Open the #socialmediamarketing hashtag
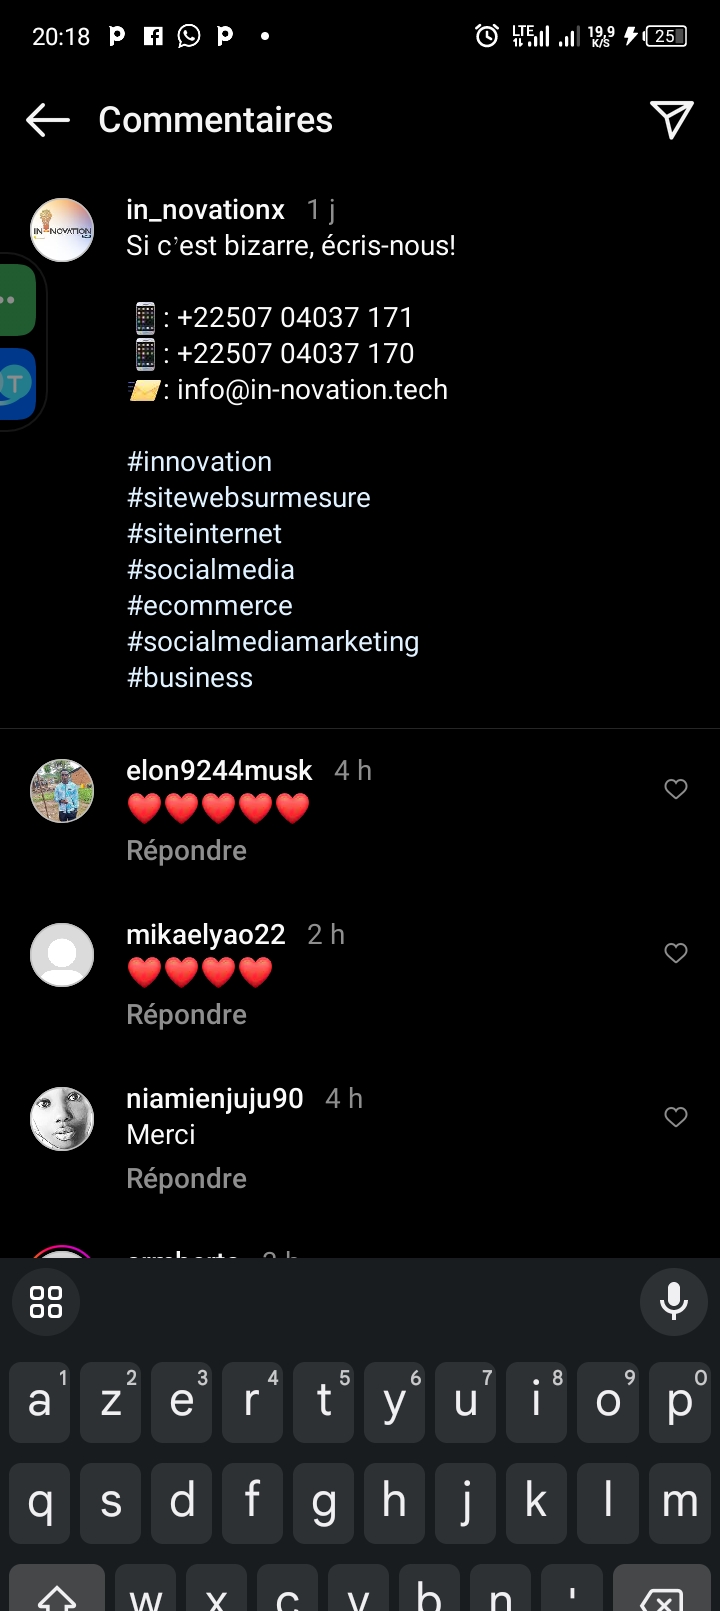Viewport: 720px width, 1611px height. click(x=273, y=642)
